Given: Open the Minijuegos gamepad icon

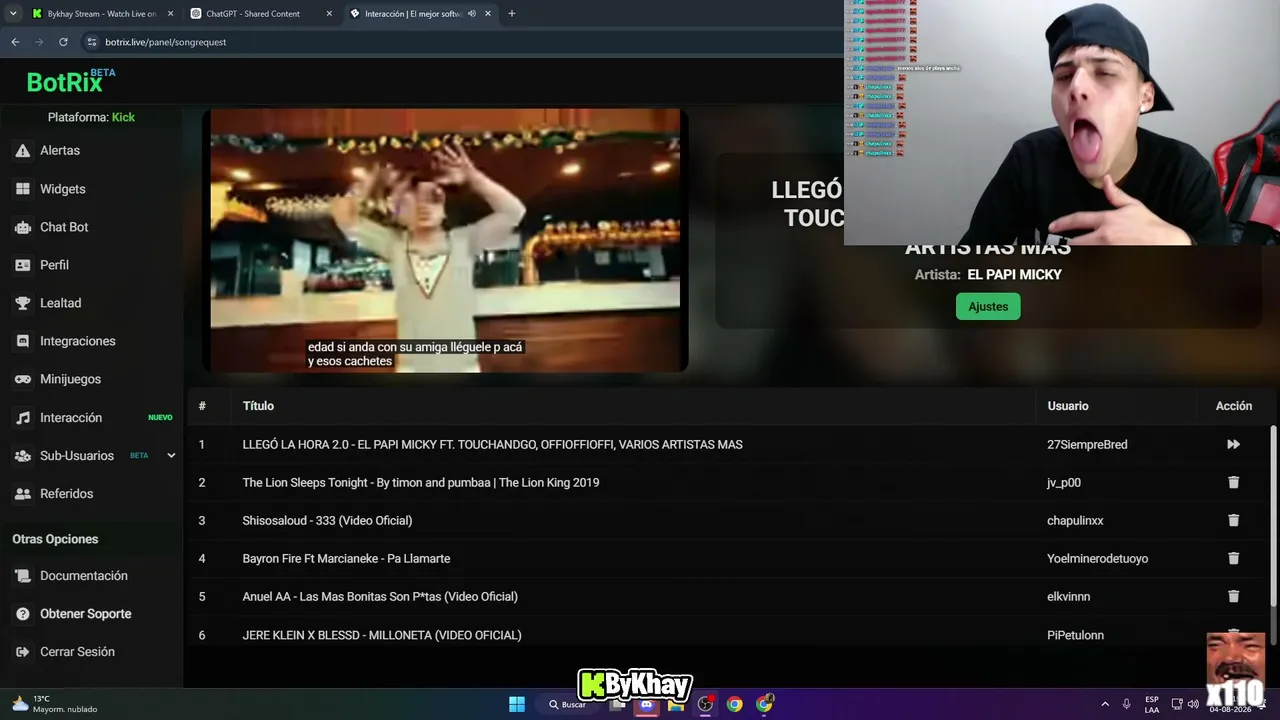Looking at the screenshot, I should click(x=22, y=379).
